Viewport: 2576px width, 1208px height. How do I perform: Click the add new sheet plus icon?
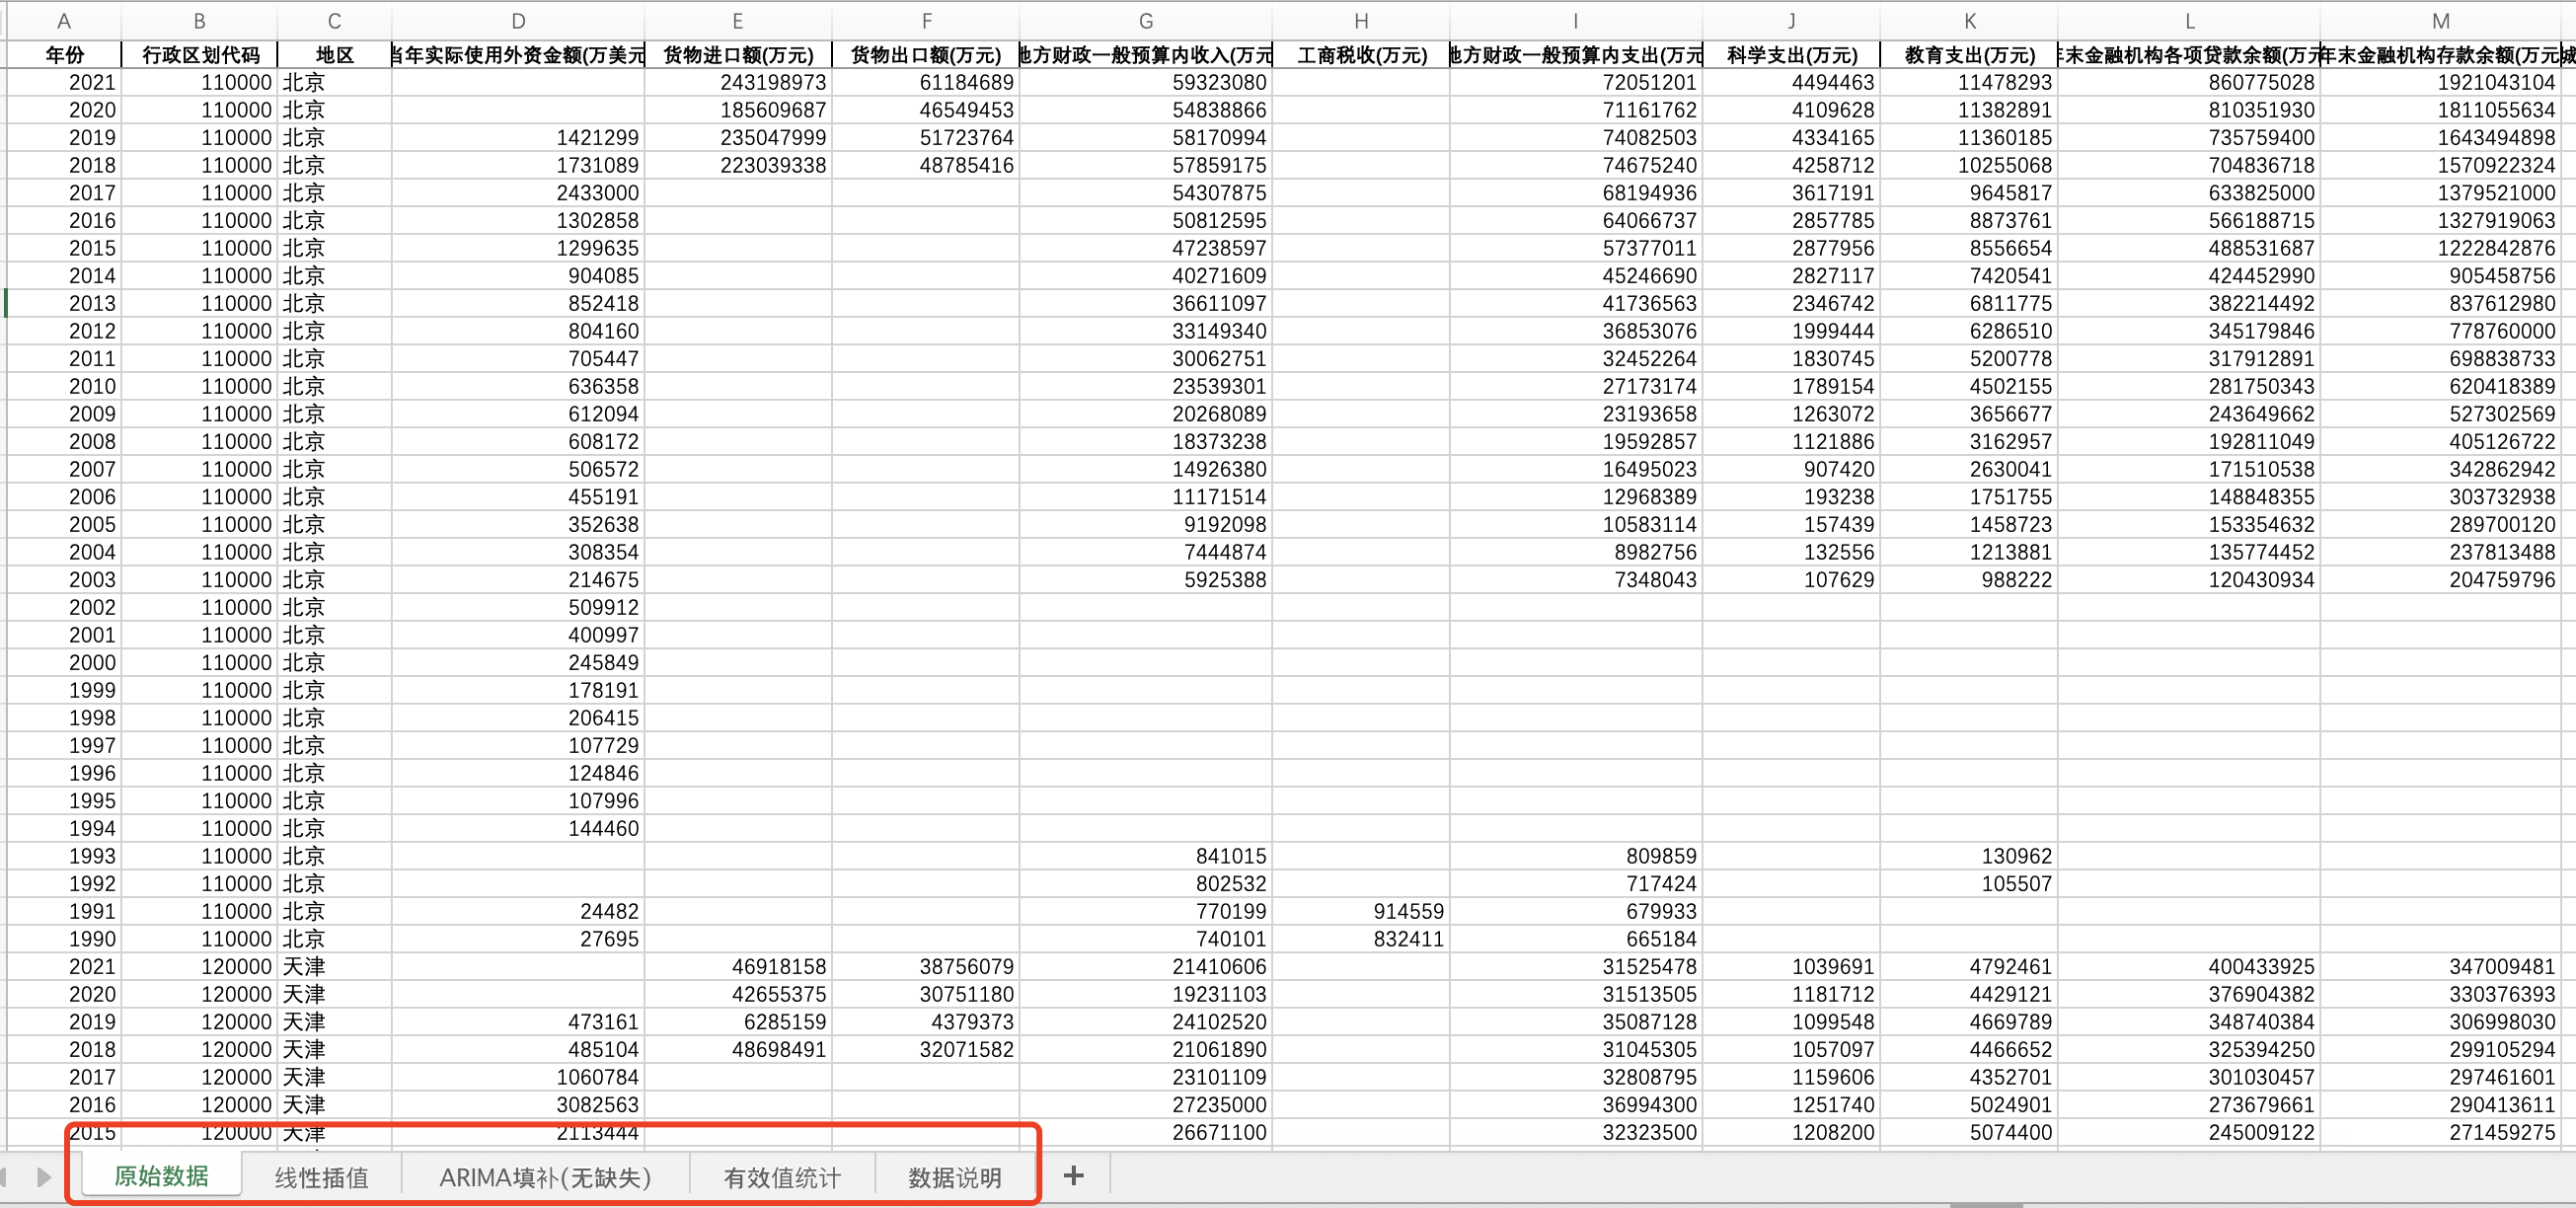point(1073,1176)
